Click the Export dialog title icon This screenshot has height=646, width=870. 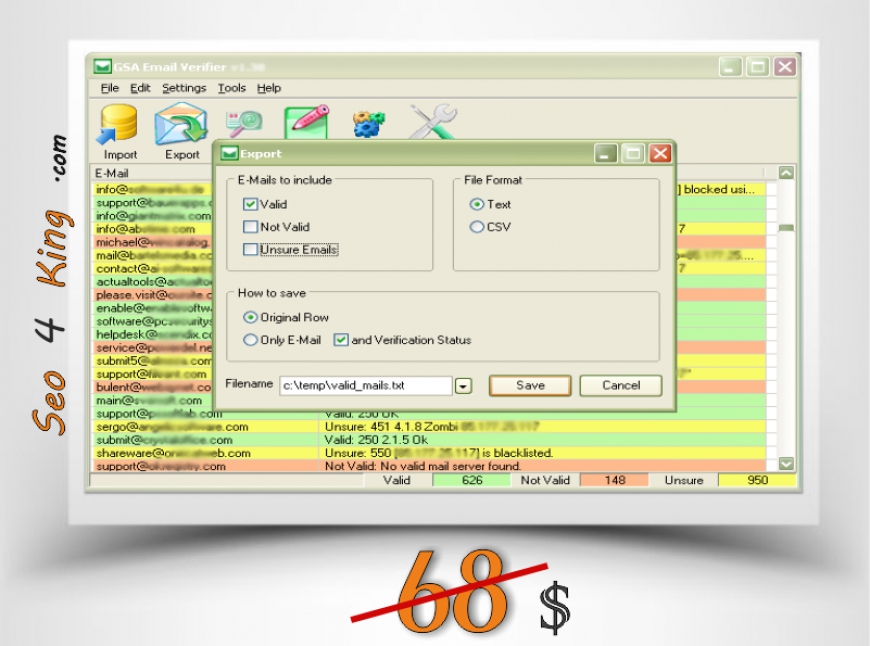230,154
